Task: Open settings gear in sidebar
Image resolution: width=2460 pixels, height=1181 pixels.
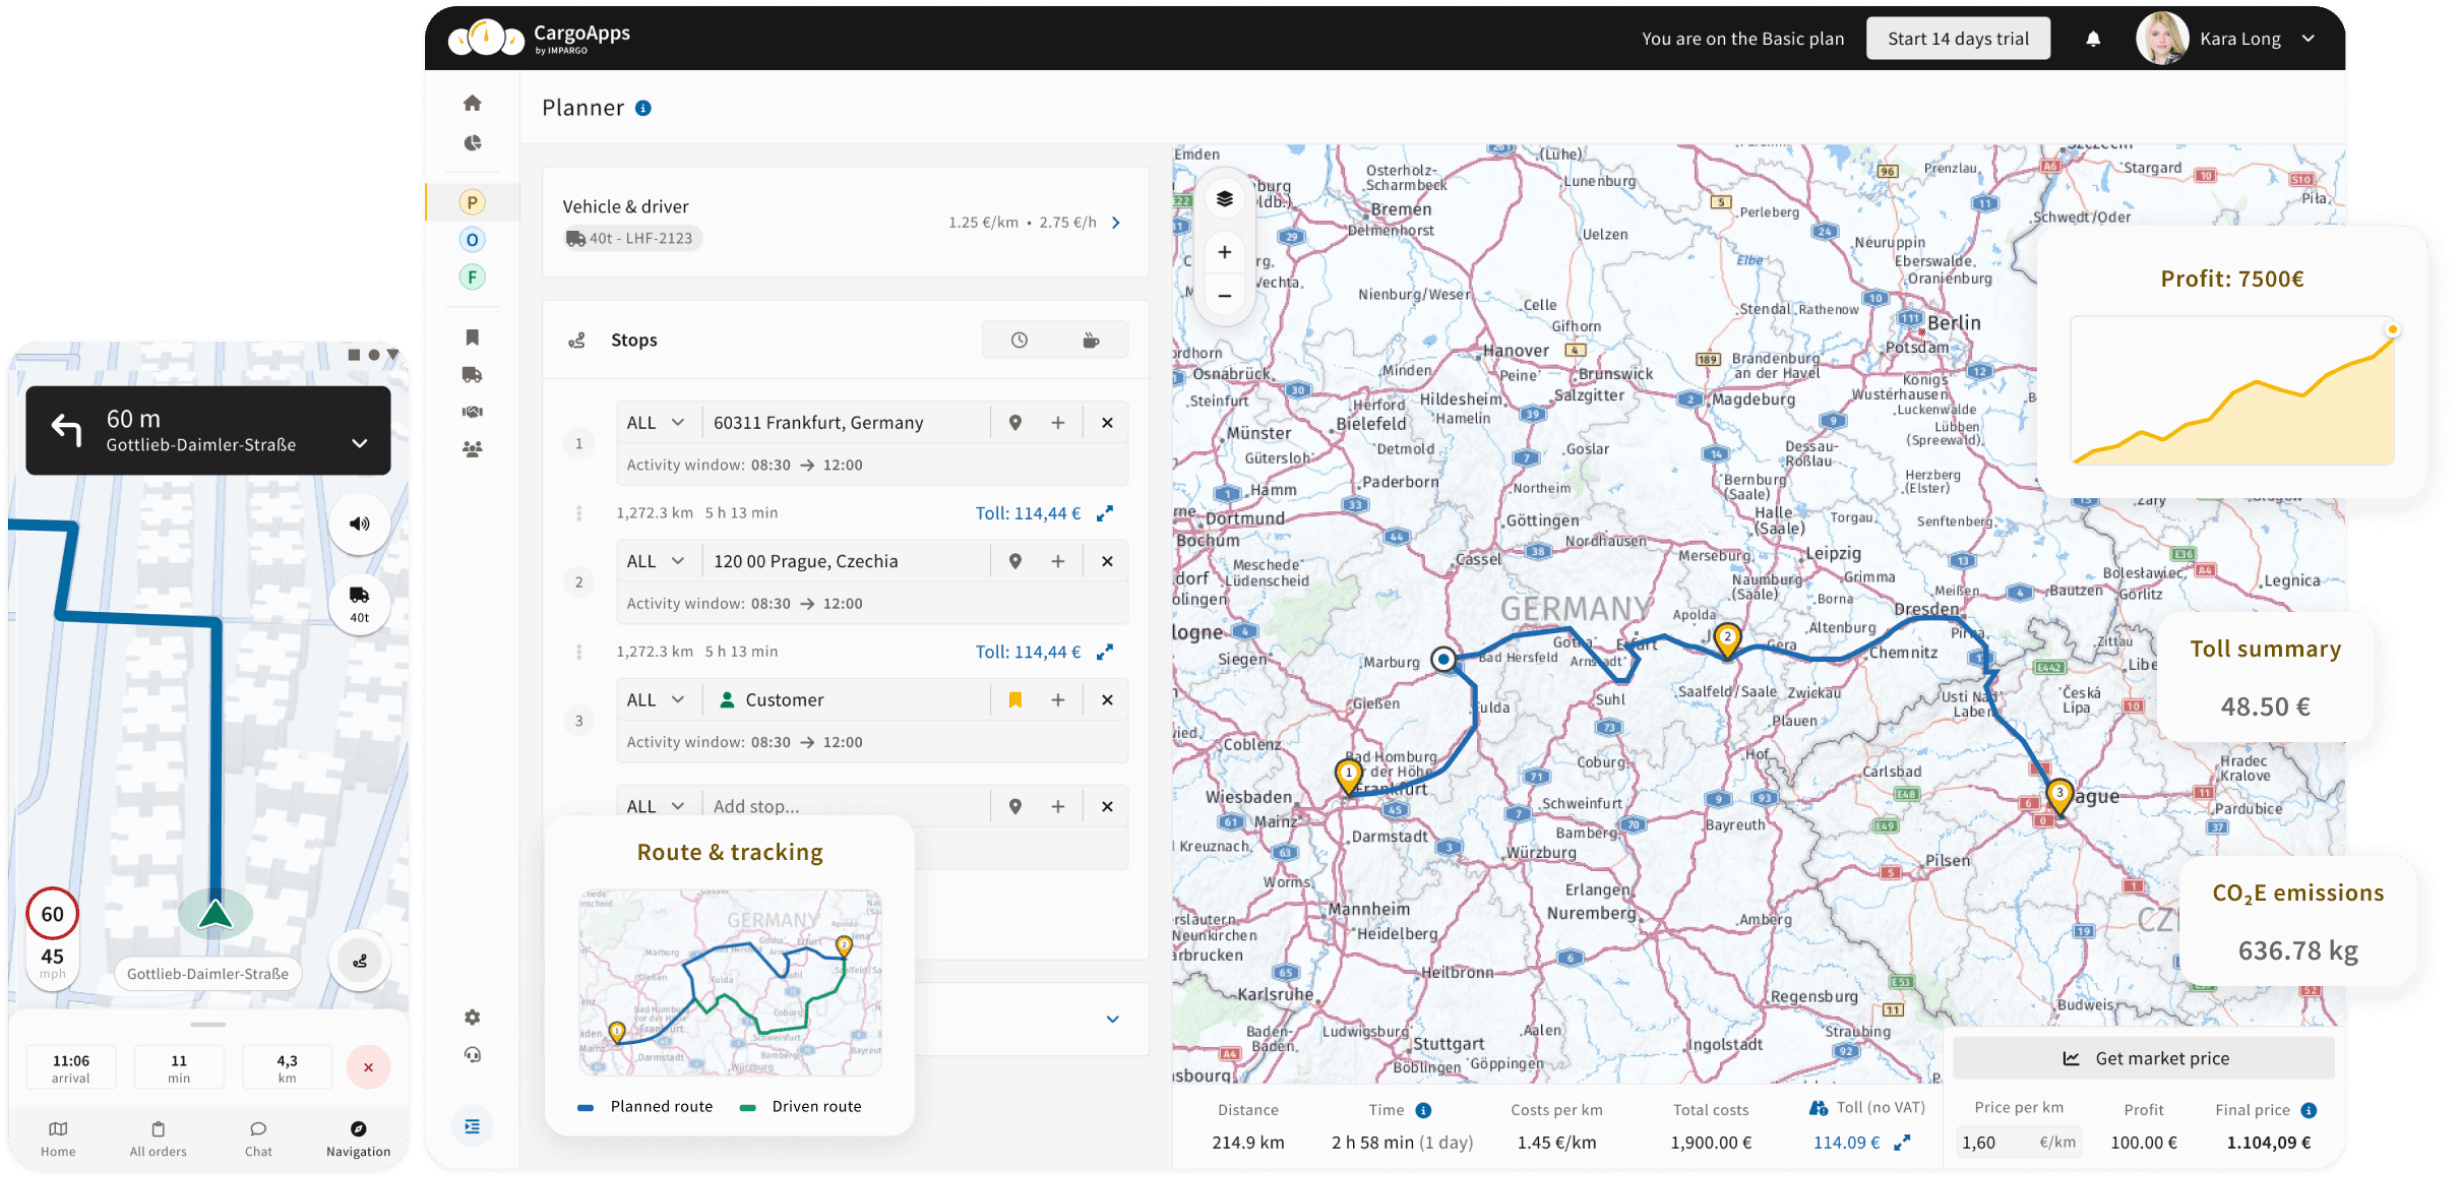Action: pyautogui.click(x=472, y=1017)
